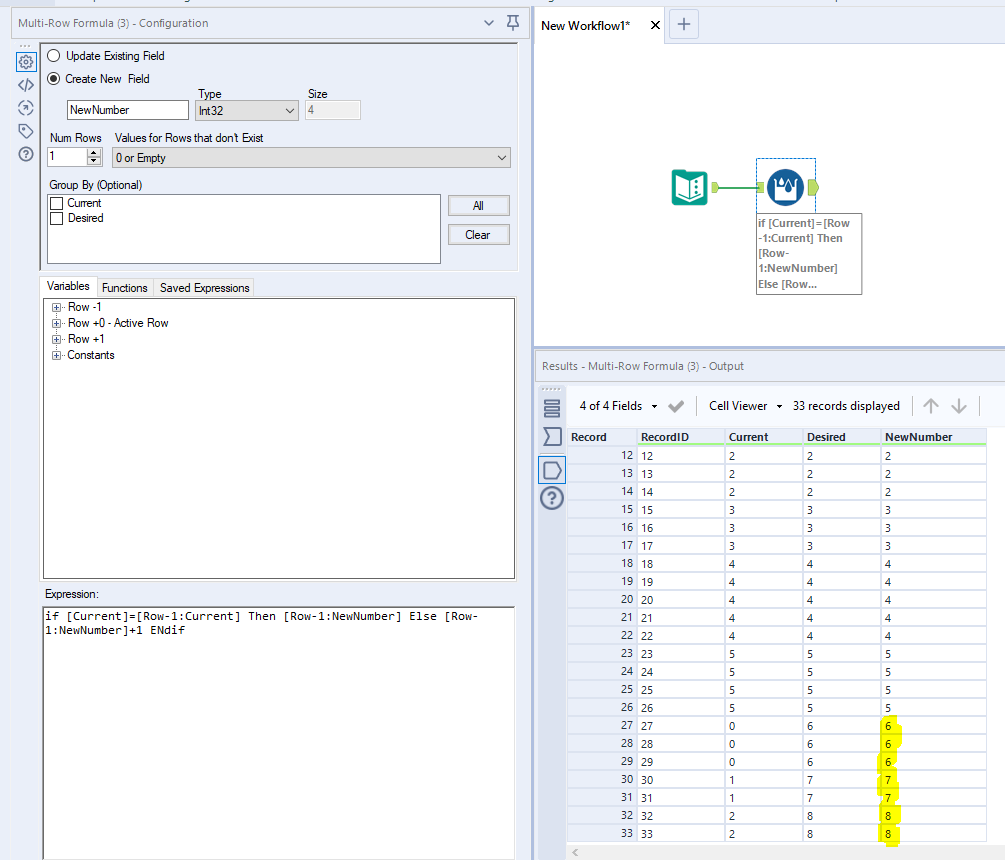Pin the Configuration panel
1005x860 pixels.
point(512,22)
